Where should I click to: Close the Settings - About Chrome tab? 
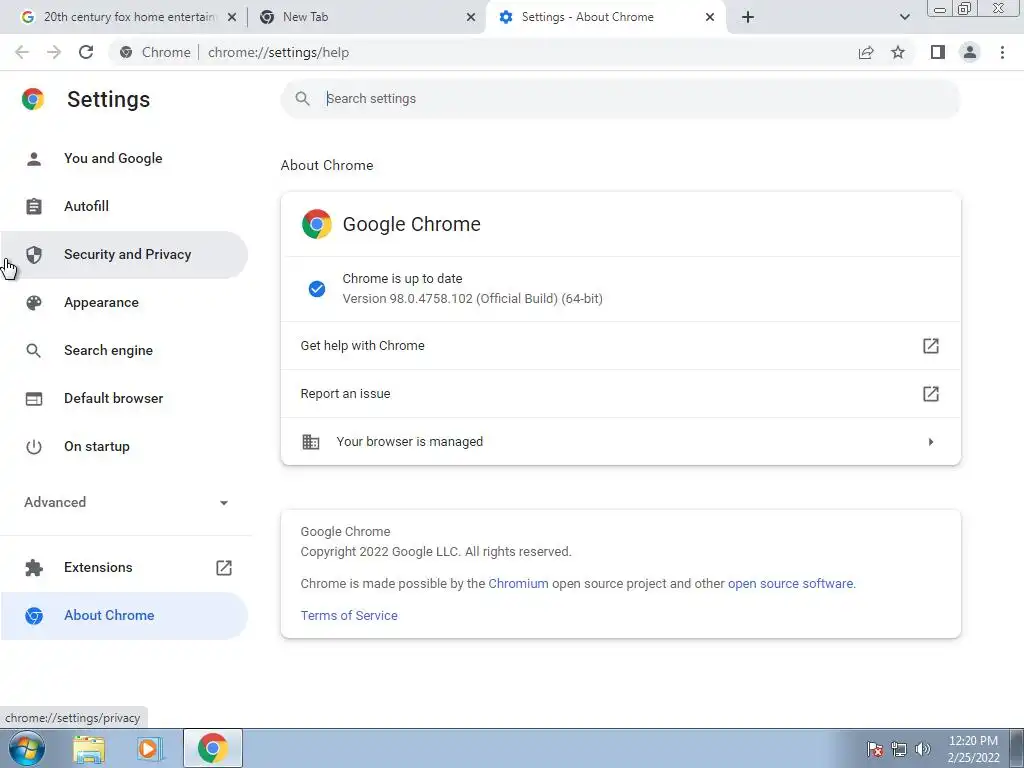710,17
